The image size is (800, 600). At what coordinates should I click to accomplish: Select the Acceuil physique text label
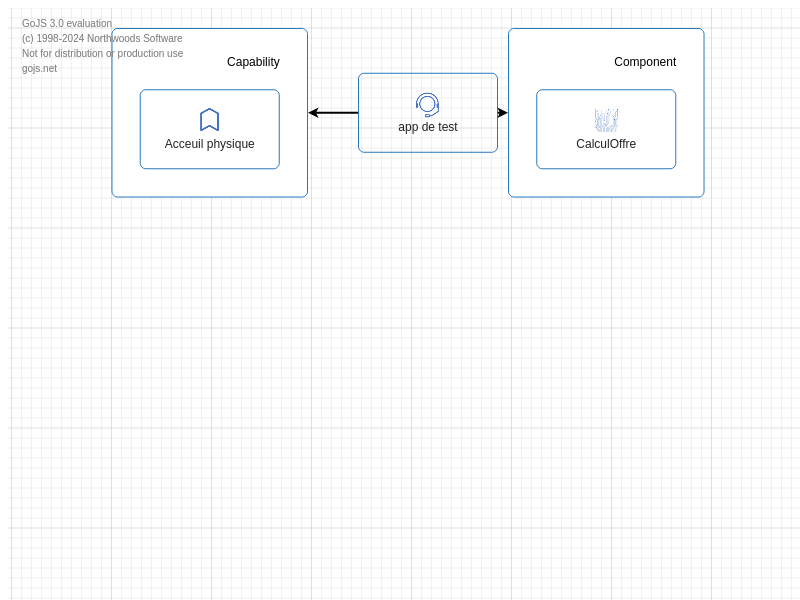click(209, 144)
